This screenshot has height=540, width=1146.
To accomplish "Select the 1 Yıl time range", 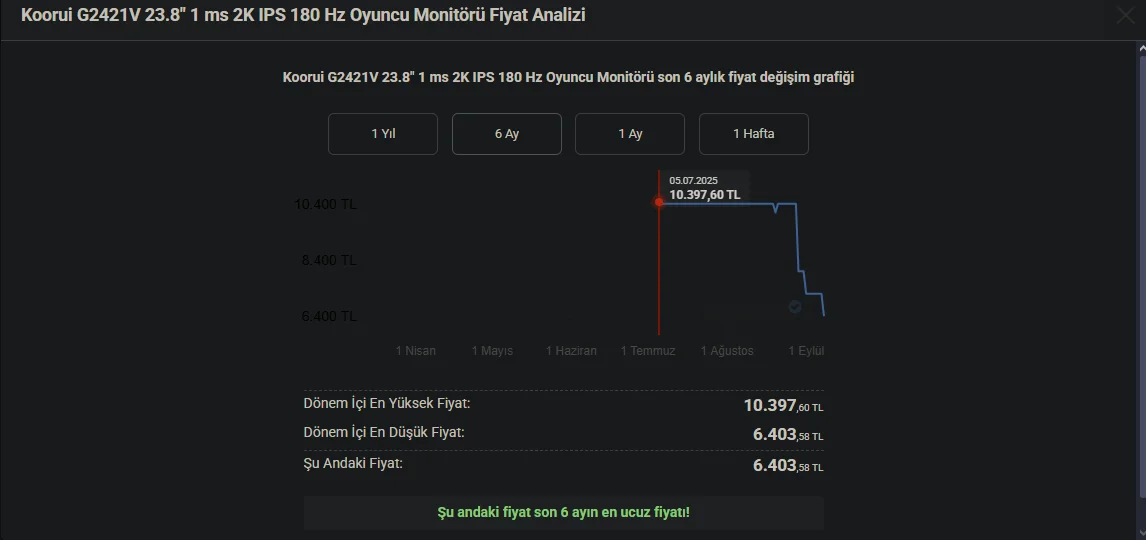I will click(383, 134).
